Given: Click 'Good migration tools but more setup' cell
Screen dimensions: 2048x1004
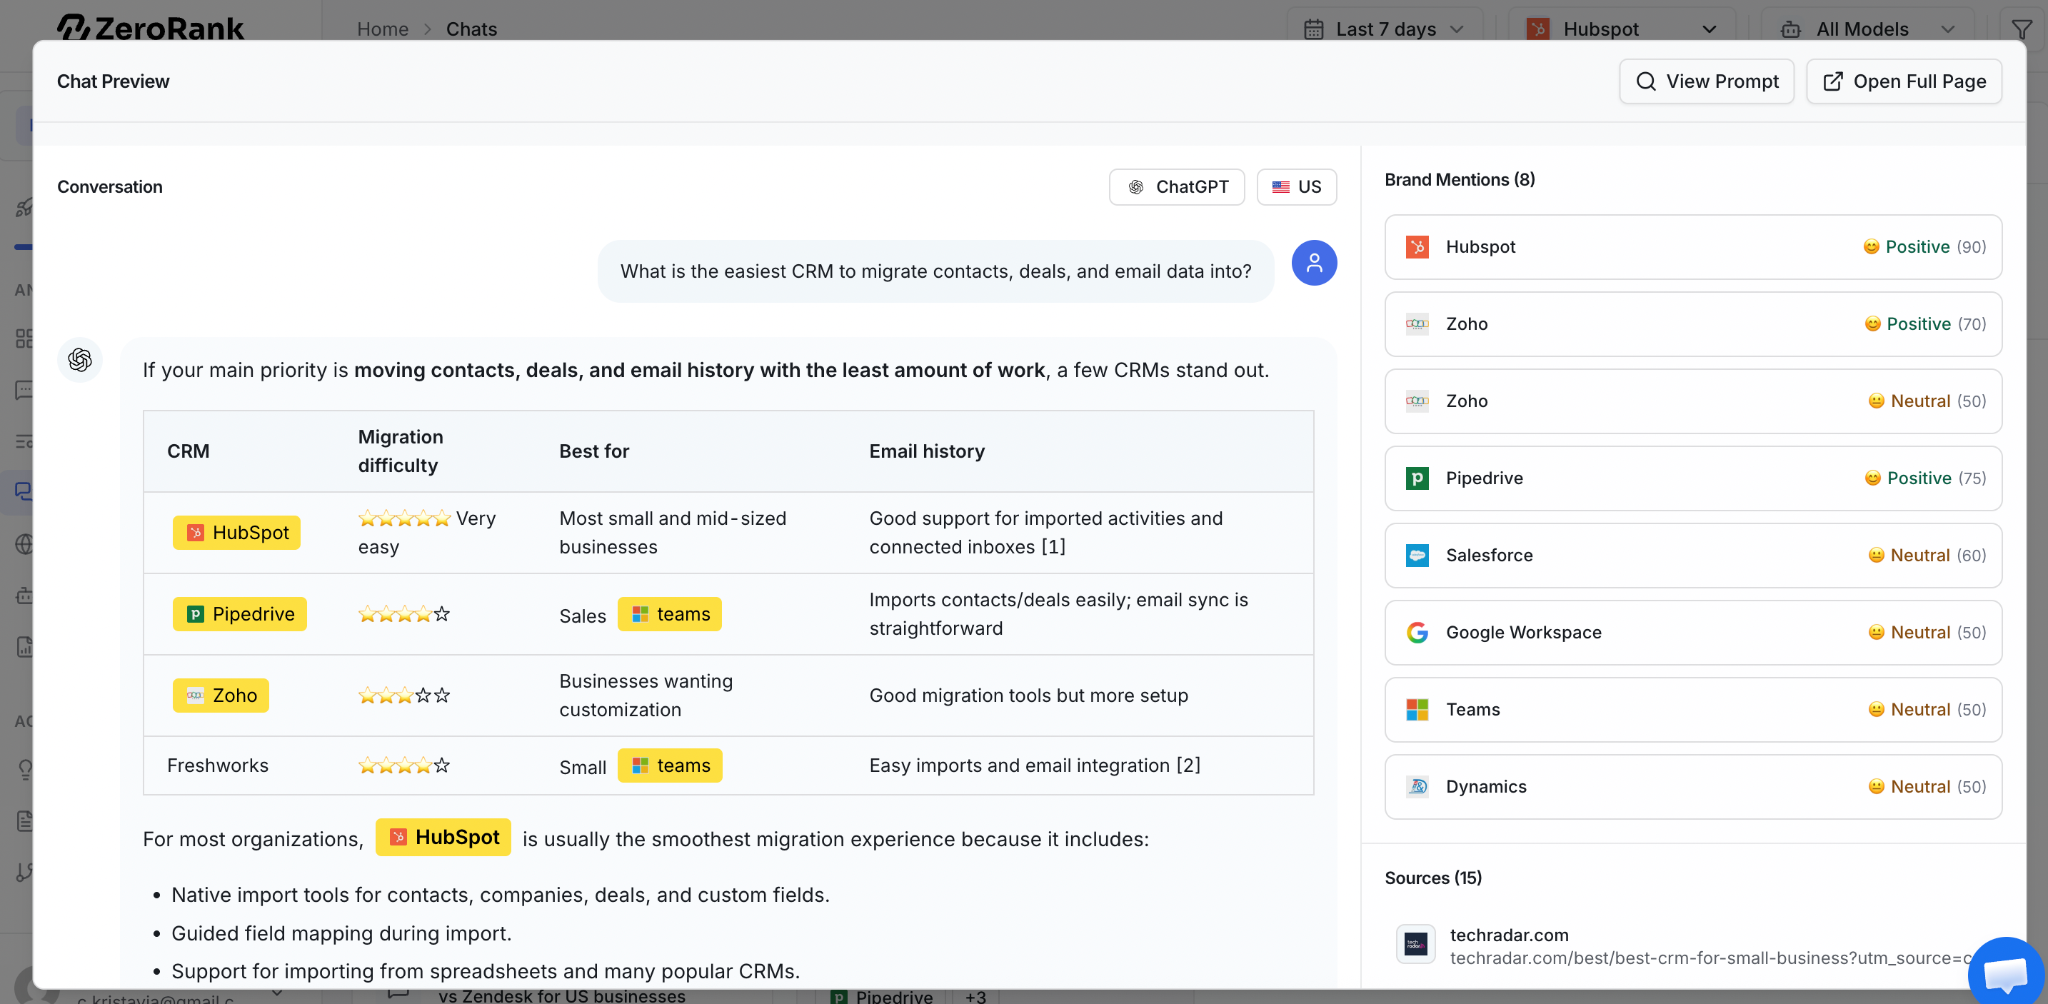Looking at the screenshot, I should tap(1029, 695).
